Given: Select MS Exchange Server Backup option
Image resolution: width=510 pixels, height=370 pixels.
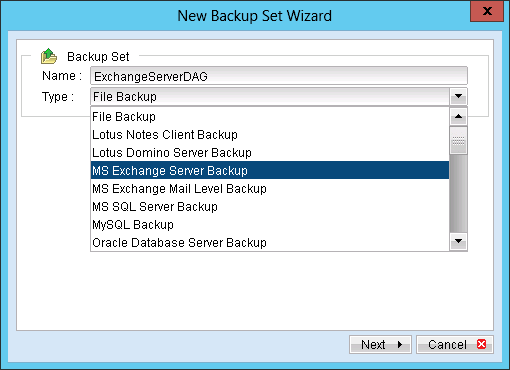Looking at the screenshot, I should click(x=270, y=171).
